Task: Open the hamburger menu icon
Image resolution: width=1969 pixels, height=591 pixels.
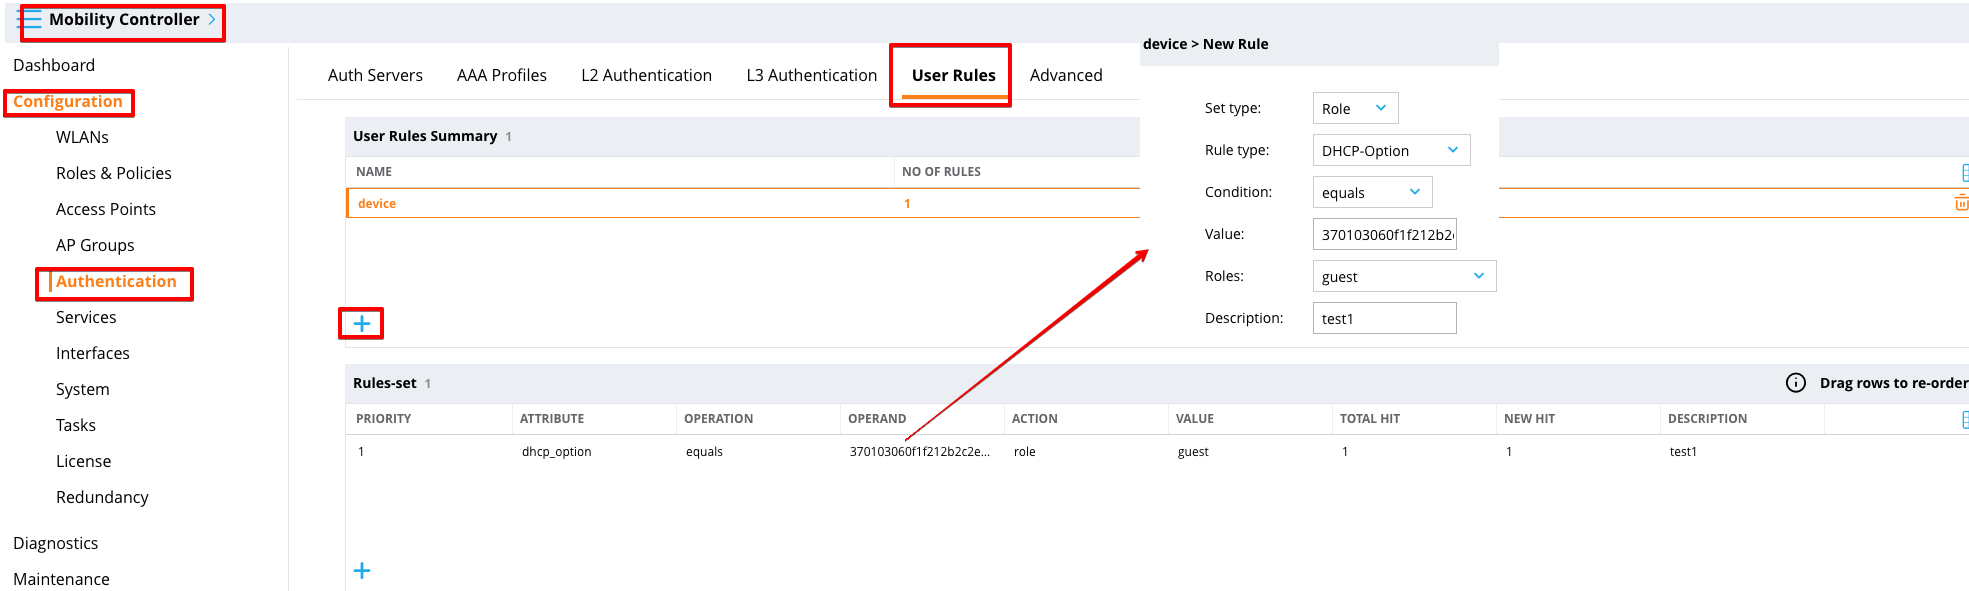Action: [30, 19]
